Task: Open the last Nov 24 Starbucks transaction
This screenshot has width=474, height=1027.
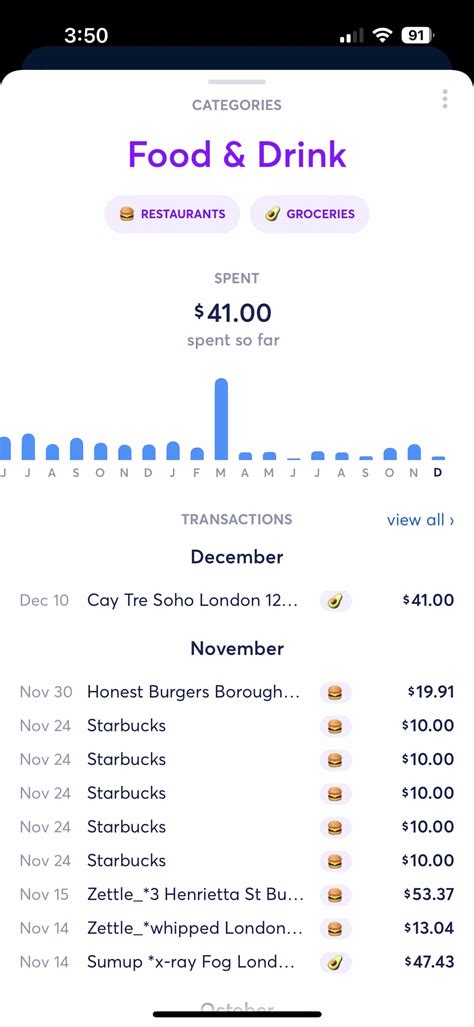Action: click(237, 861)
